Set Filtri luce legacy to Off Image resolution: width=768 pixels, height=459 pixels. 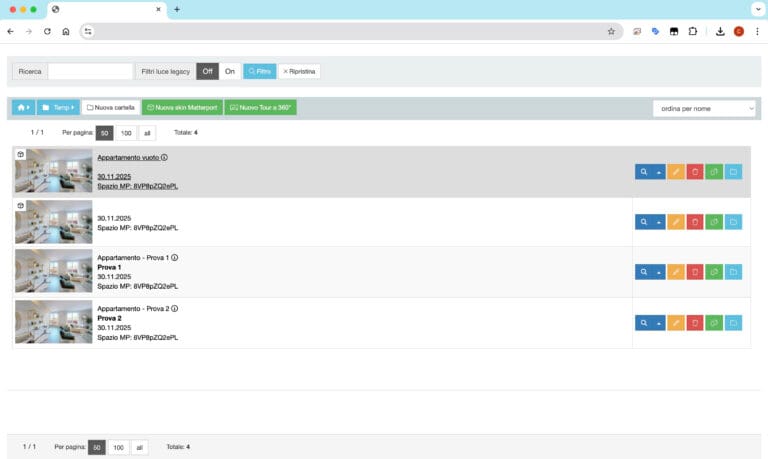[x=207, y=72]
